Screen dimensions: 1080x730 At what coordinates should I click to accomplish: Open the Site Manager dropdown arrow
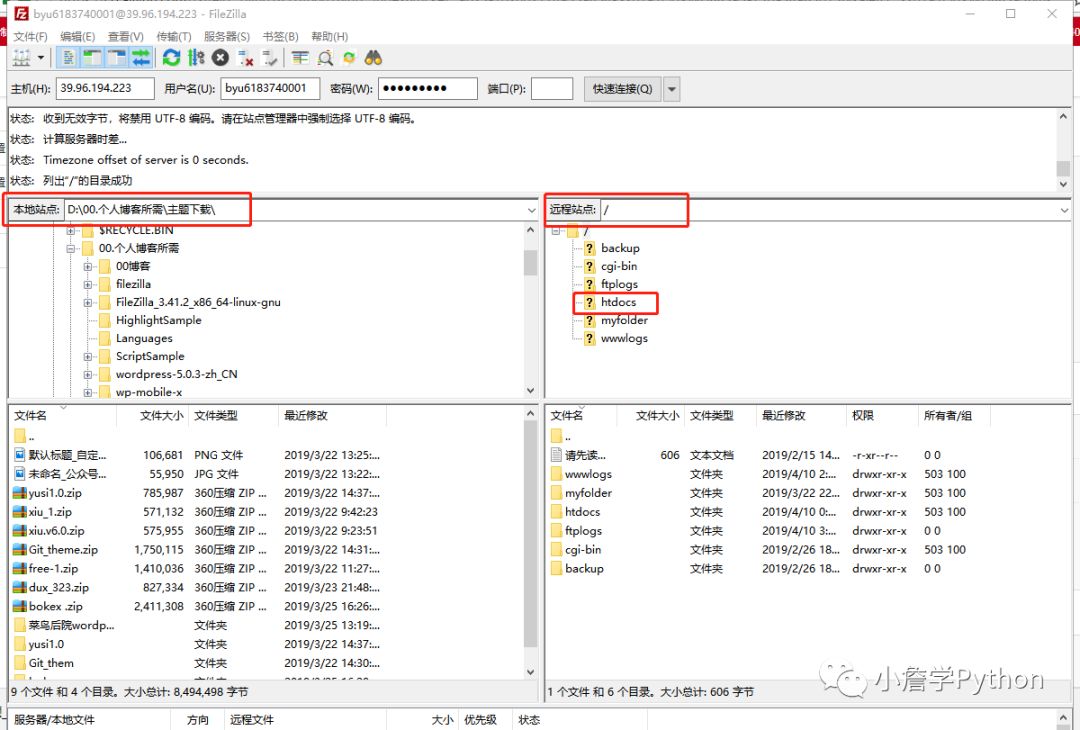point(40,58)
